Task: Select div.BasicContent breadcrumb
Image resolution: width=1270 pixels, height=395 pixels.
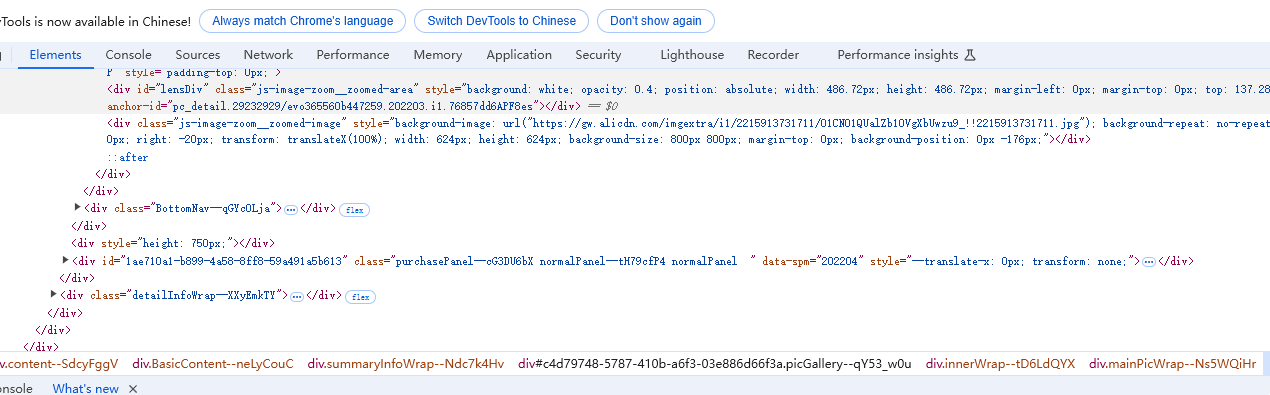Action: coord(213,364)
